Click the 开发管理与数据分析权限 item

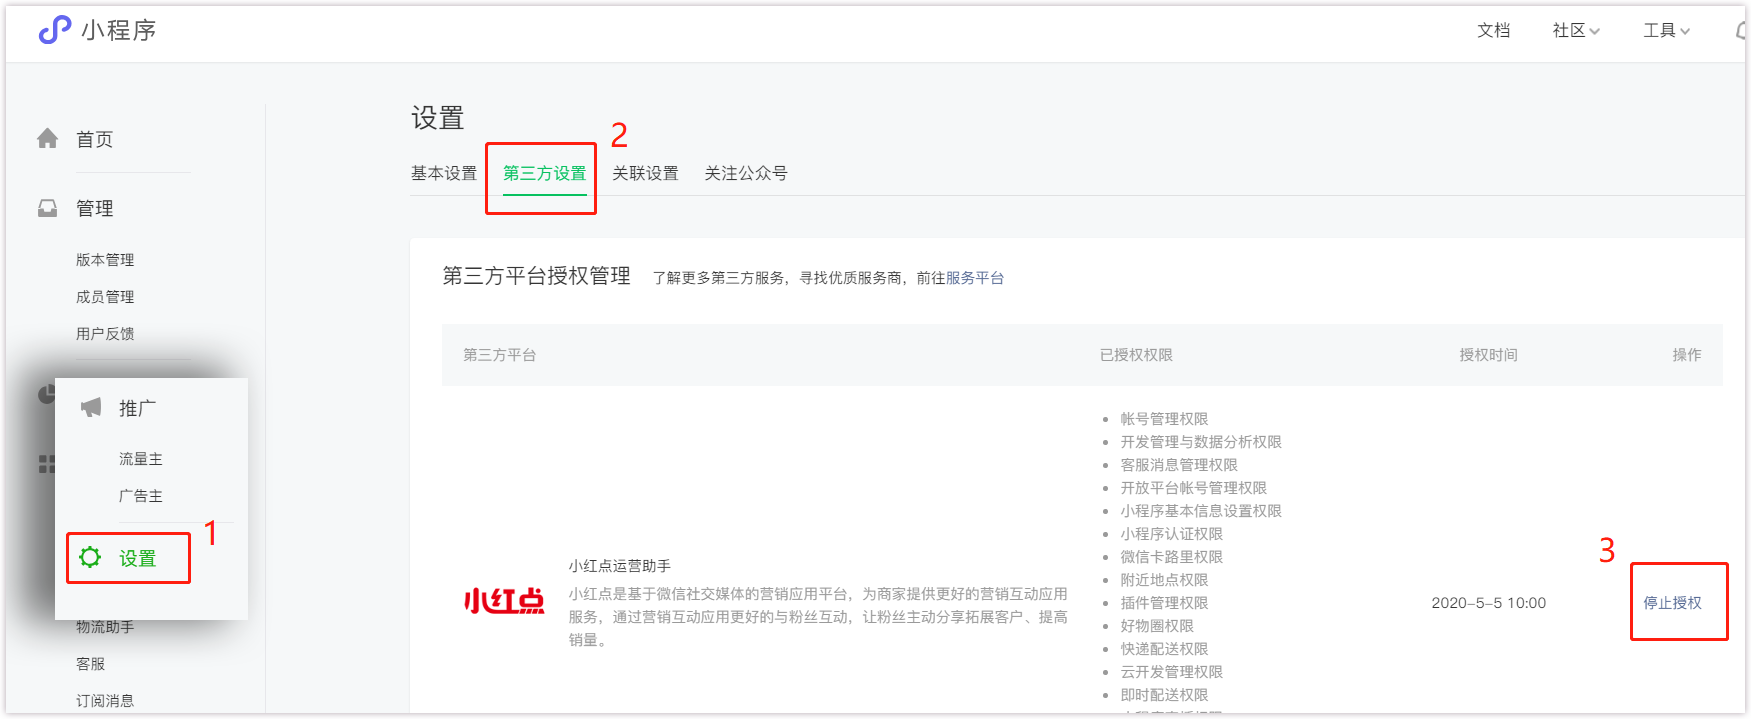1201,442
